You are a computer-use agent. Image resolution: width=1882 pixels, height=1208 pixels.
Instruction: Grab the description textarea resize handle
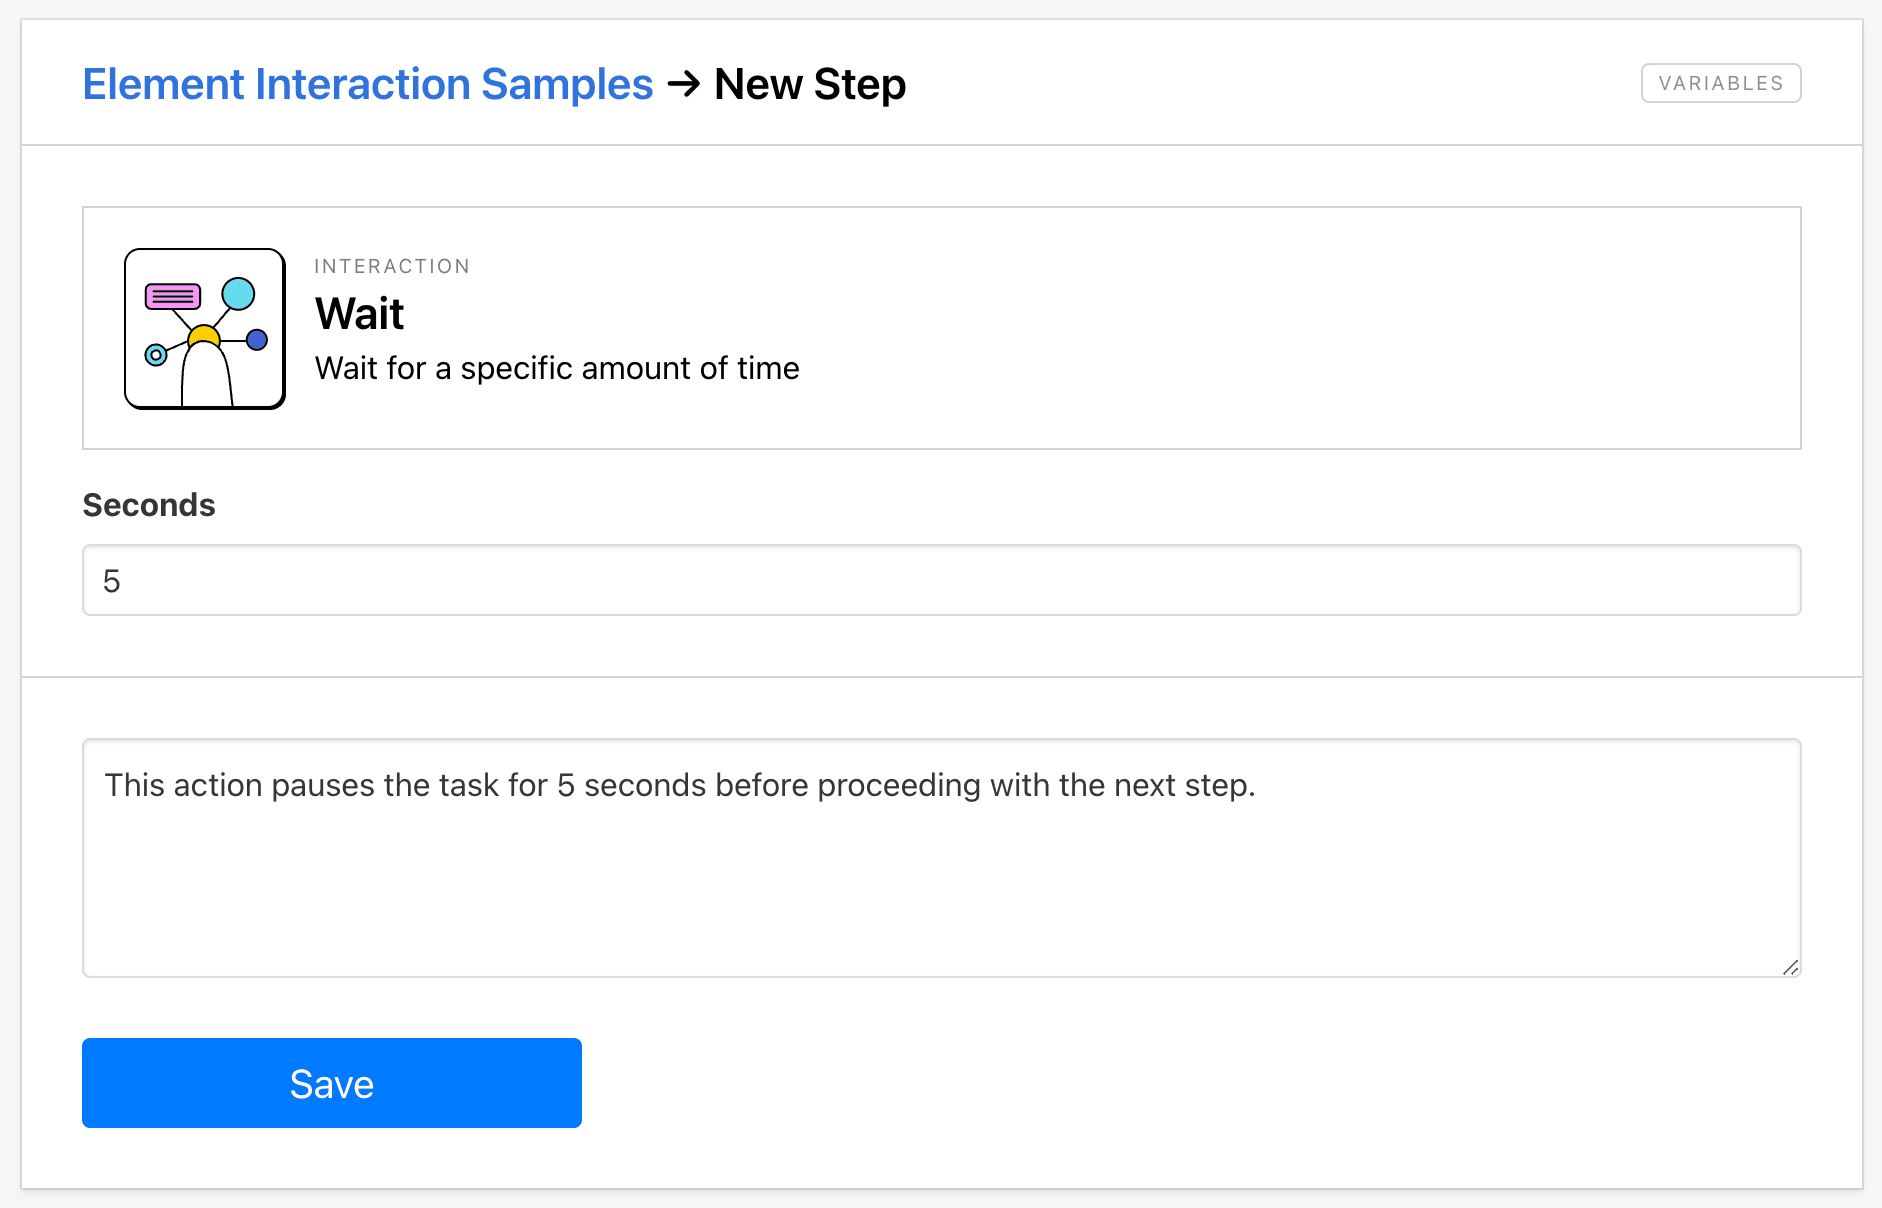click(1790, 967)
